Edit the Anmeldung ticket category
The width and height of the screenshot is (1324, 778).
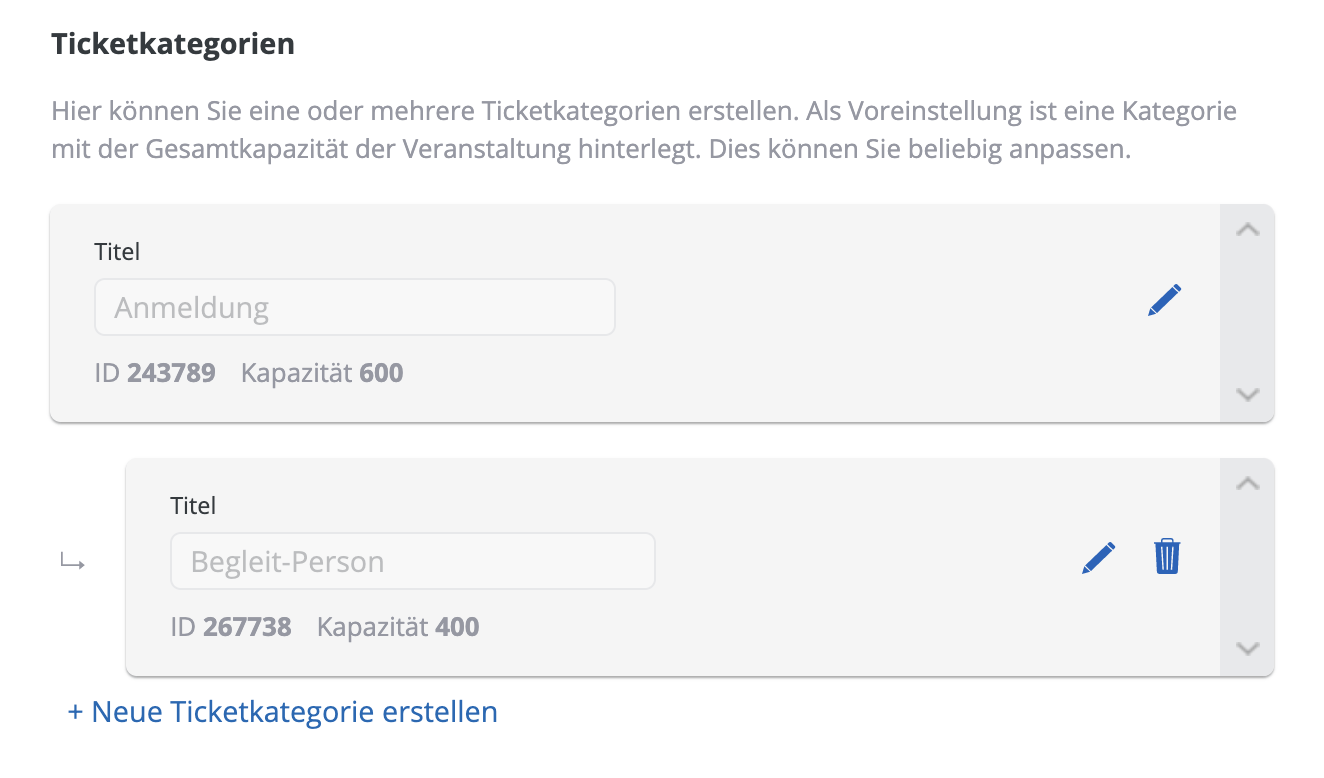pyautogui.click(x=1165, y=300)
